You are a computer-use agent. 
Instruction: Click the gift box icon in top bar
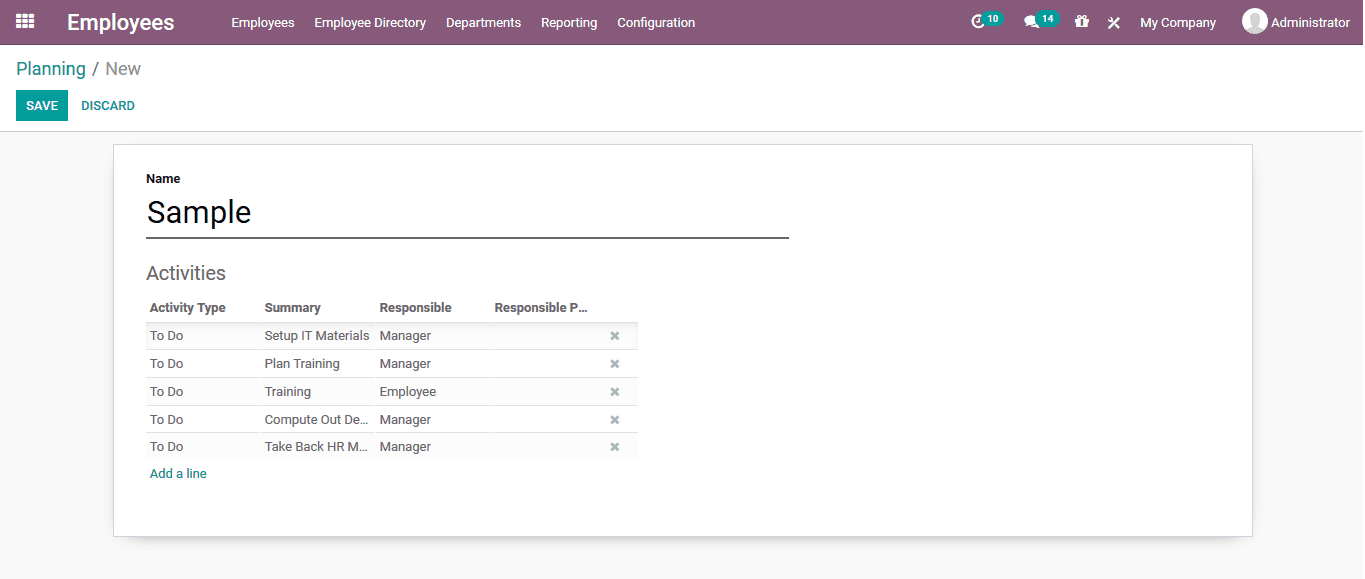[1081, 21]
